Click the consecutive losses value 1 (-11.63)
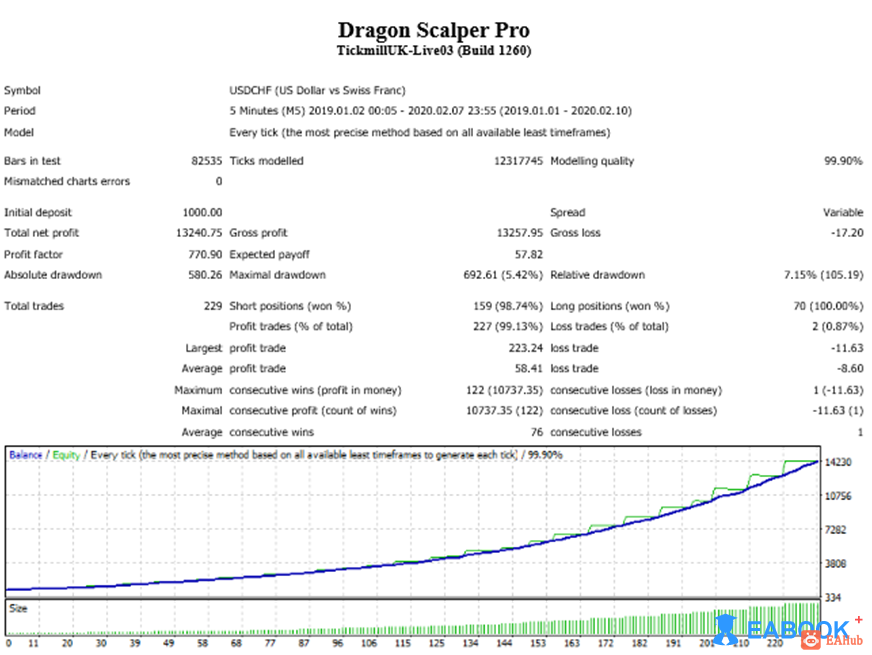872x655 pixels. (838, 390)
